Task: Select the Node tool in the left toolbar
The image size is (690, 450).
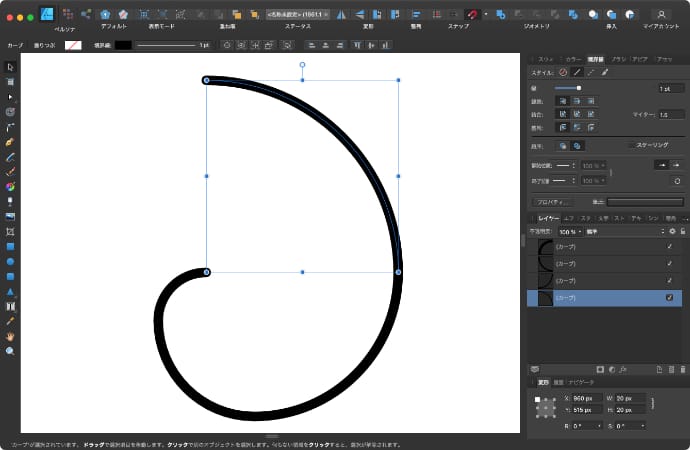Action: point(10,97)
